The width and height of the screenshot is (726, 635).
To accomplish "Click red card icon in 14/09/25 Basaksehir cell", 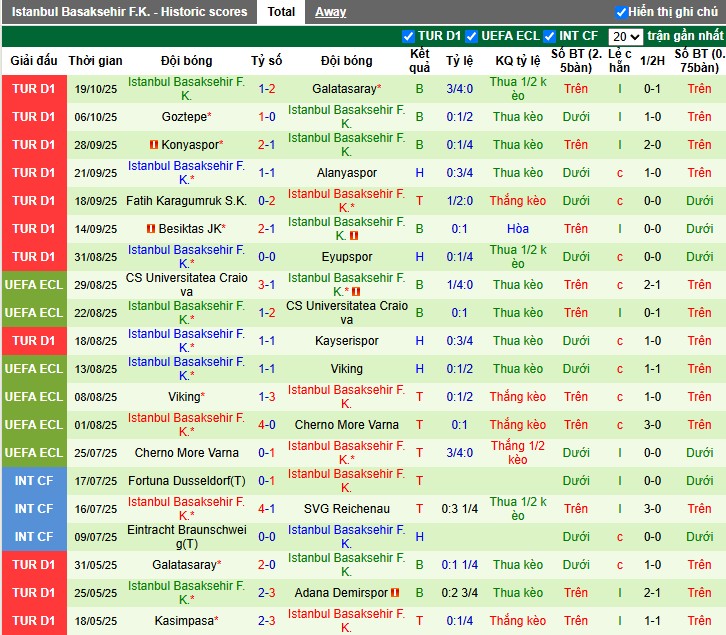I will pyautogui.click(x=354, y=236).
